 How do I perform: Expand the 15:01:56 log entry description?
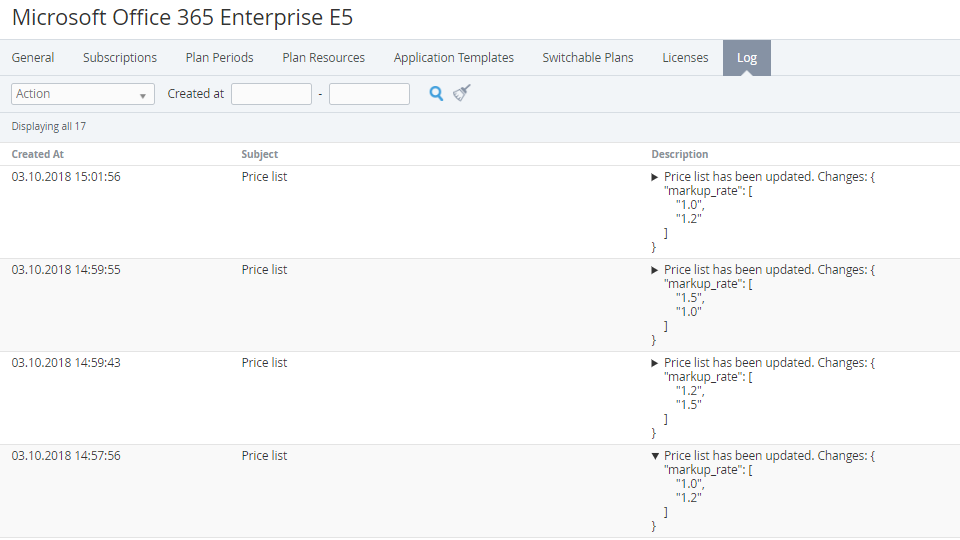[x=654, y=177]
